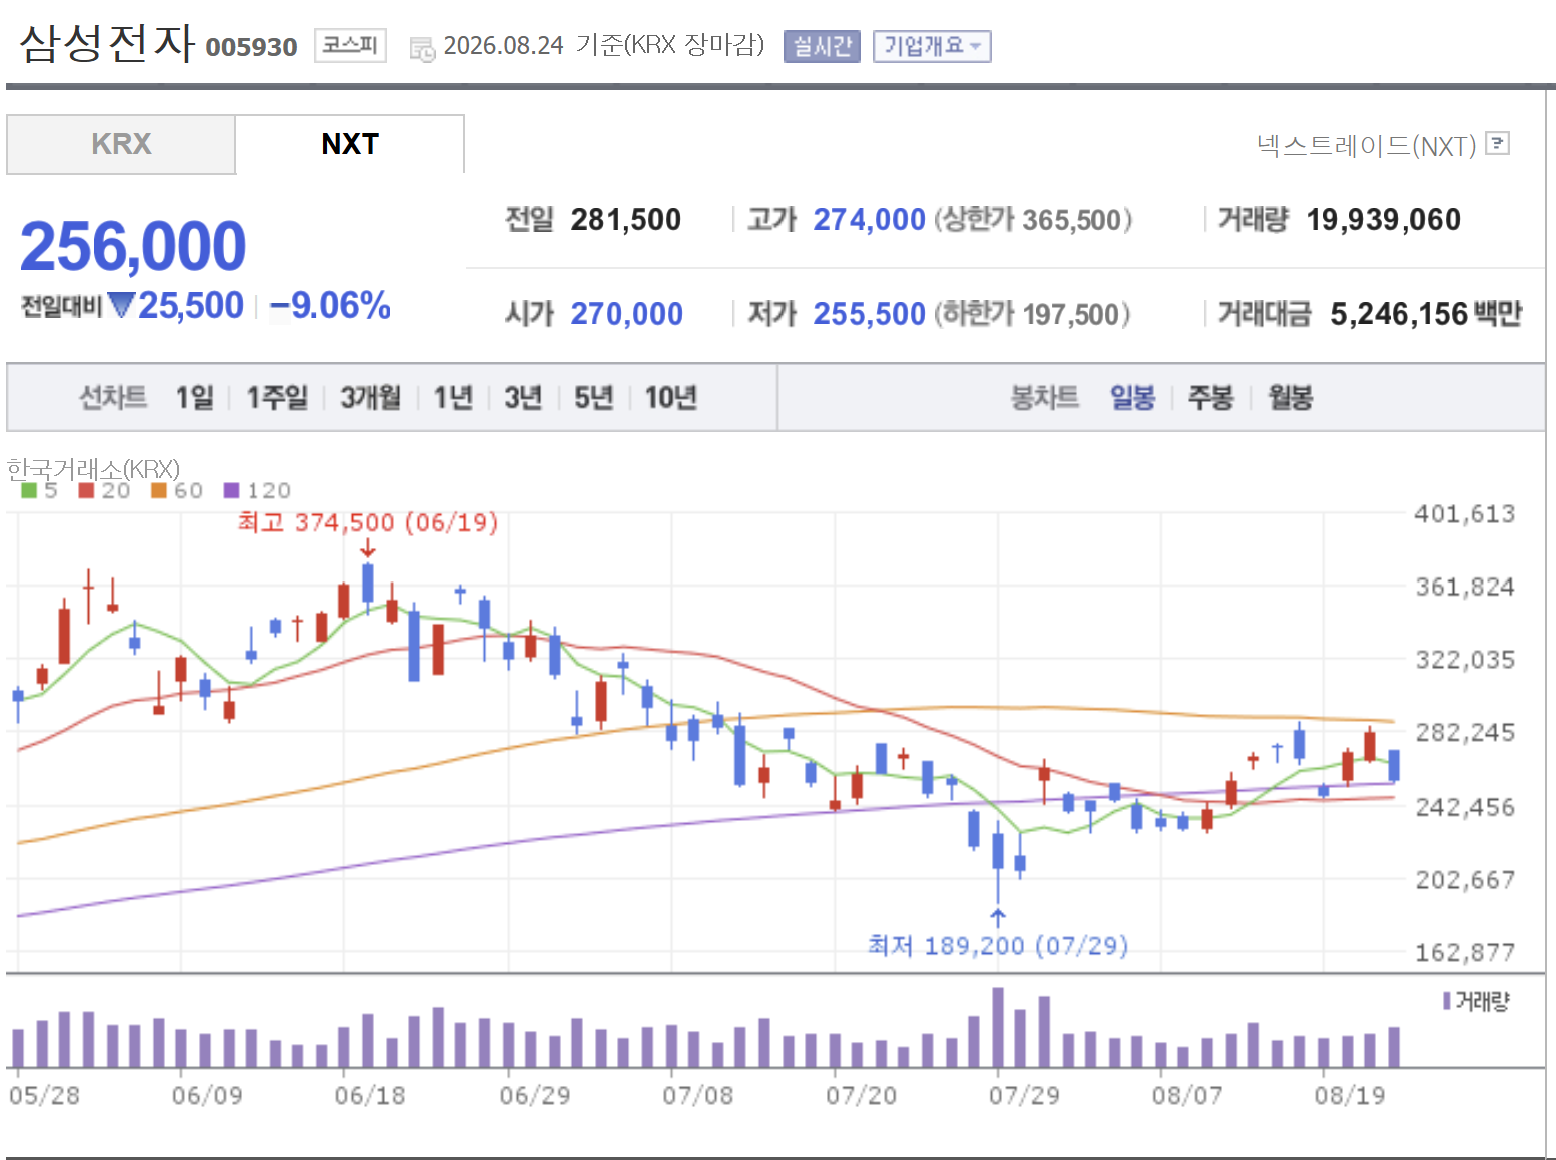Click the 07/29 date label on the axis
Image resolution: width=1556 pixels, height=1160 pixels.
pyautogui.click(x=1024, y=1096)
